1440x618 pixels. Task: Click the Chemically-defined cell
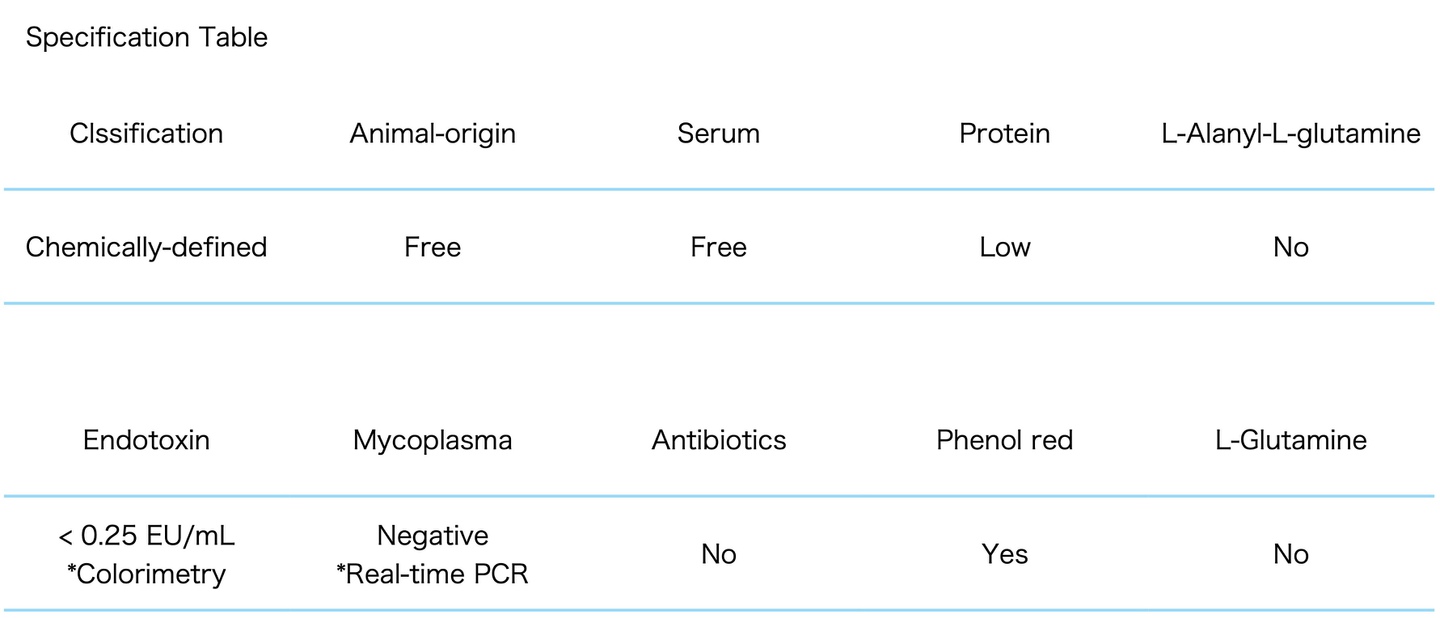tap(146, 247)
